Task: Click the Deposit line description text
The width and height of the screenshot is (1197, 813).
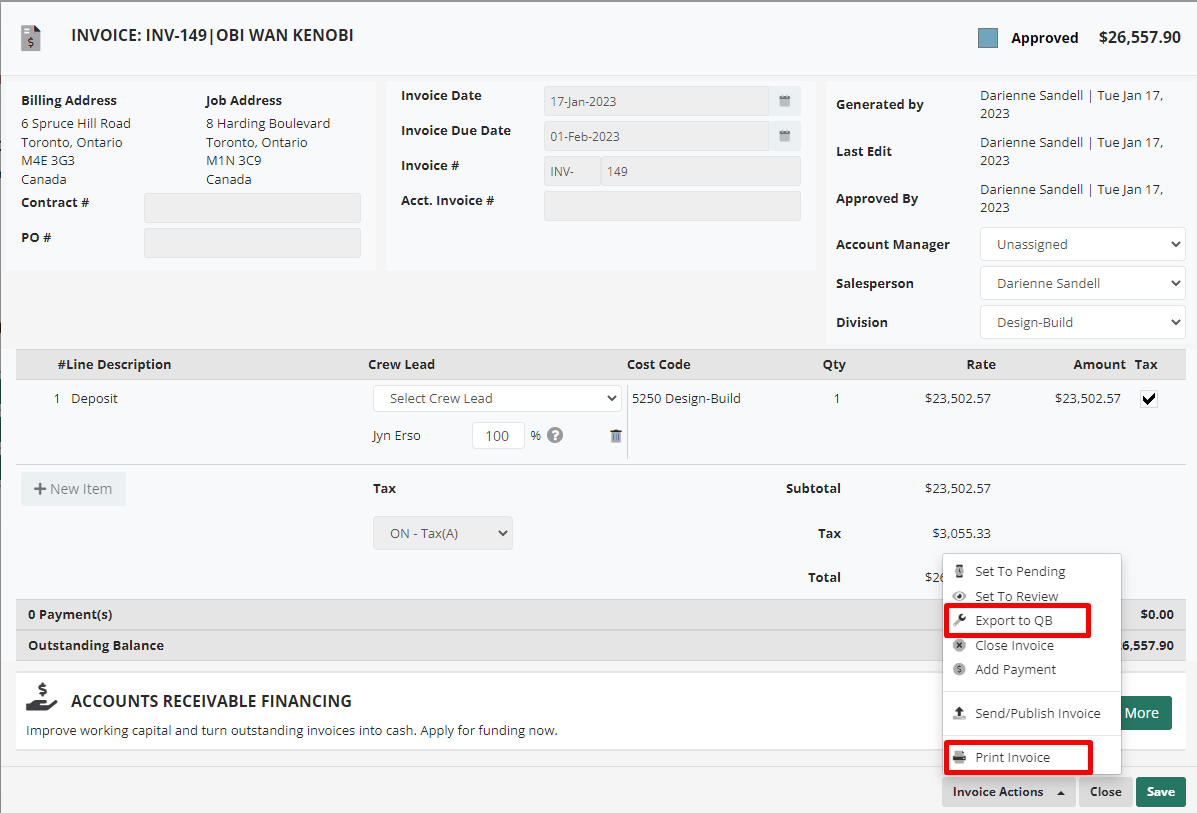Action: click(x=94, y=398)
